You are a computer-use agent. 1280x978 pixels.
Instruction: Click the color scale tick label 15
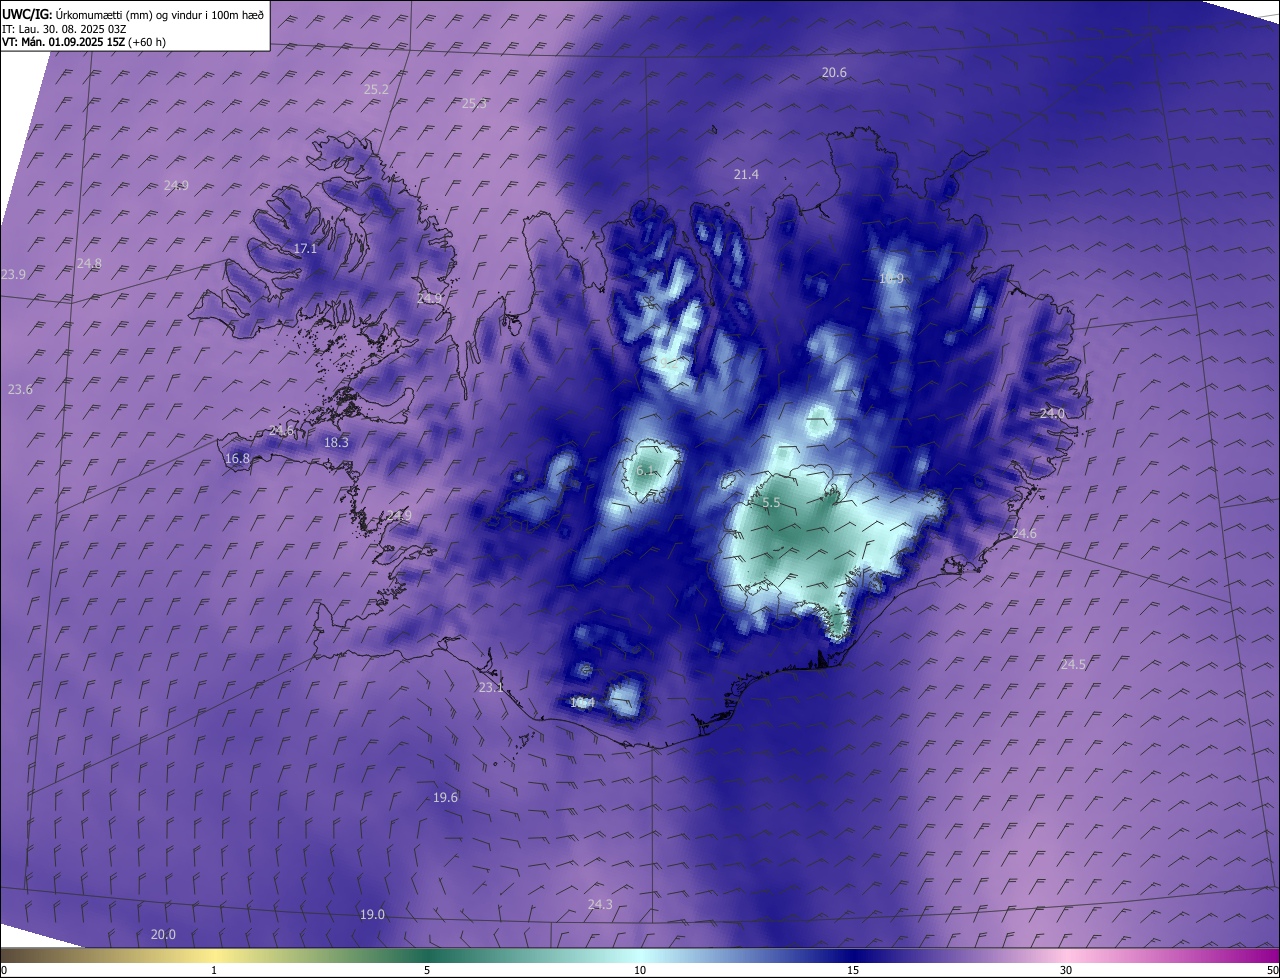[853, 970]
